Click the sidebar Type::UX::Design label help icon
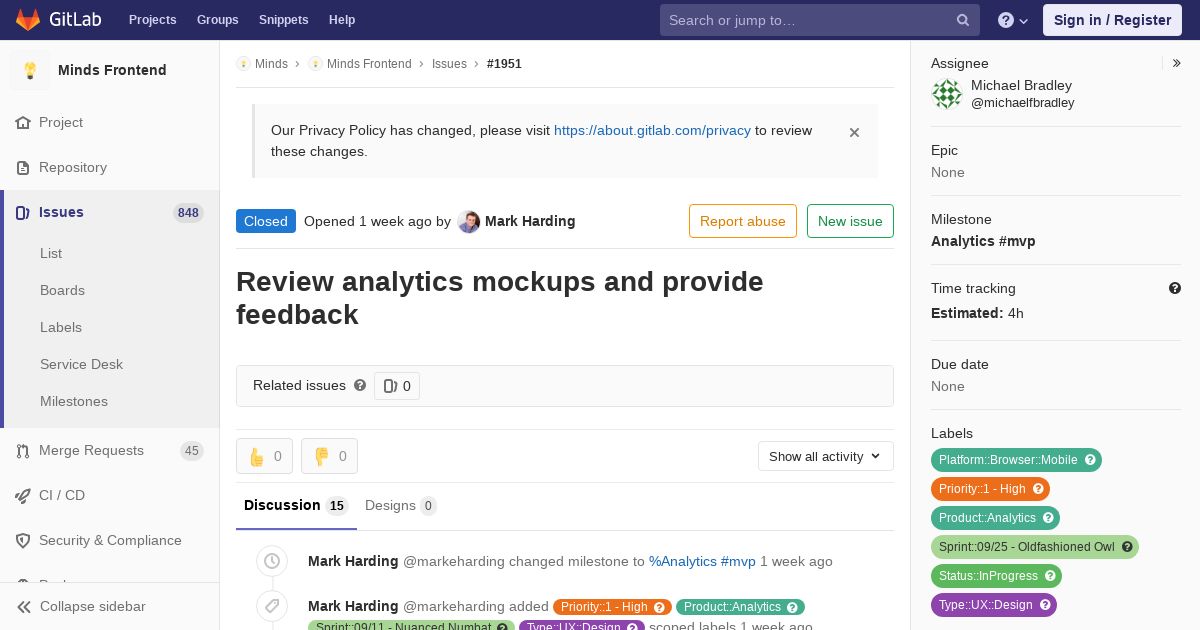 (x=1046, y=605)
